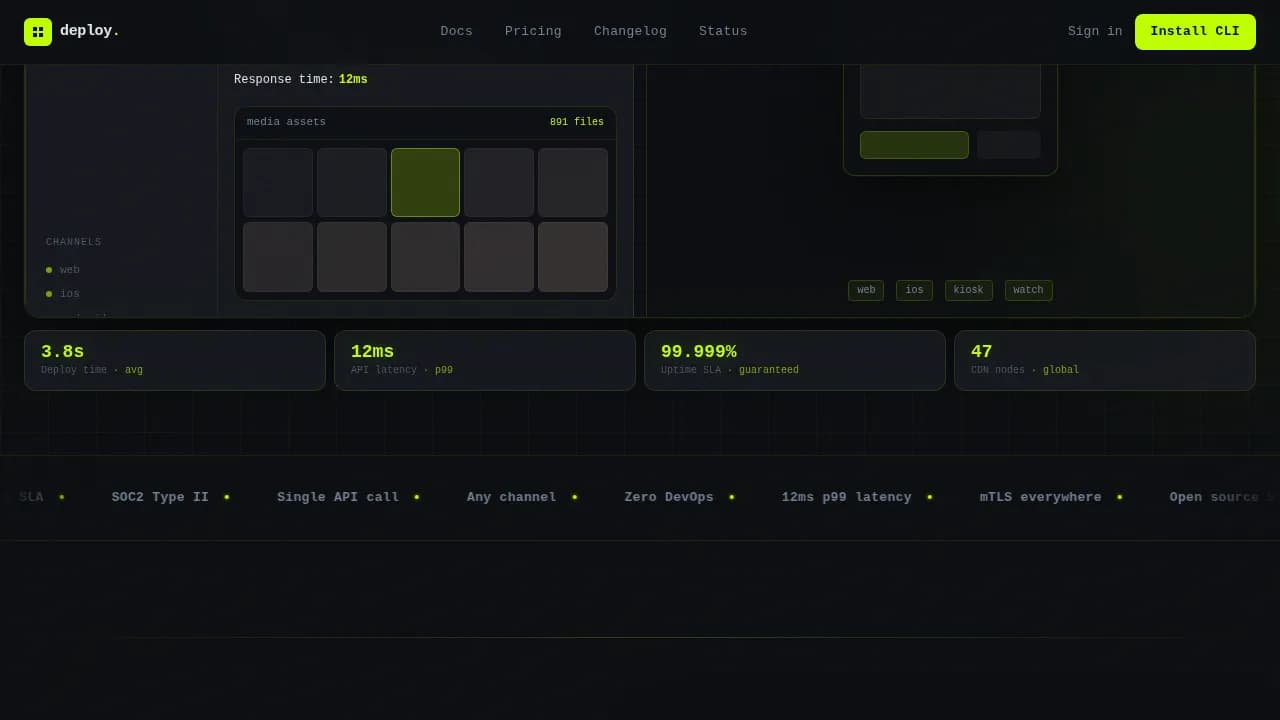
Task: Select the first media asset thumbnail
Action: pos(277,182)
